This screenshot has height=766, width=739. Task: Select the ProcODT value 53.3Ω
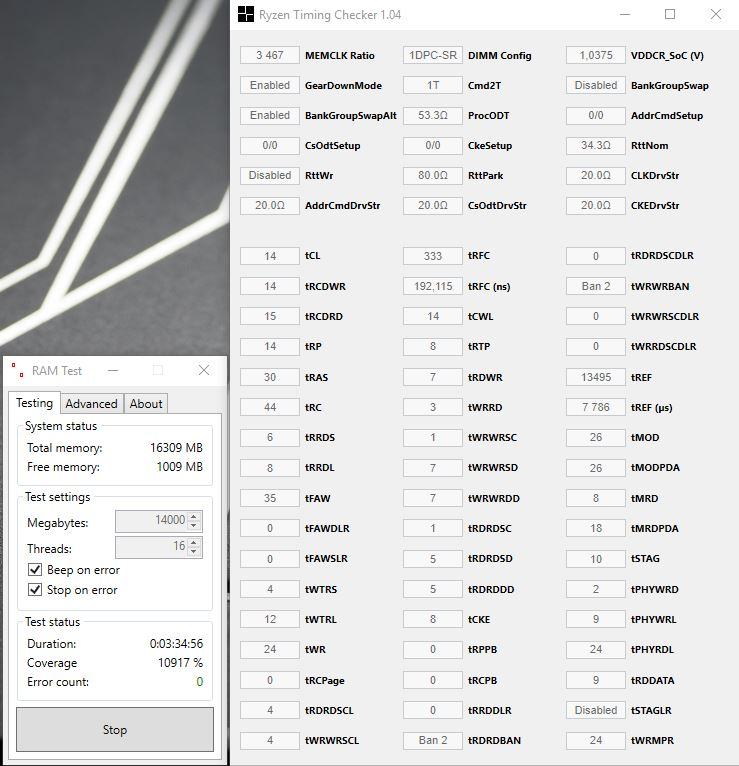[x=433, y=115]
